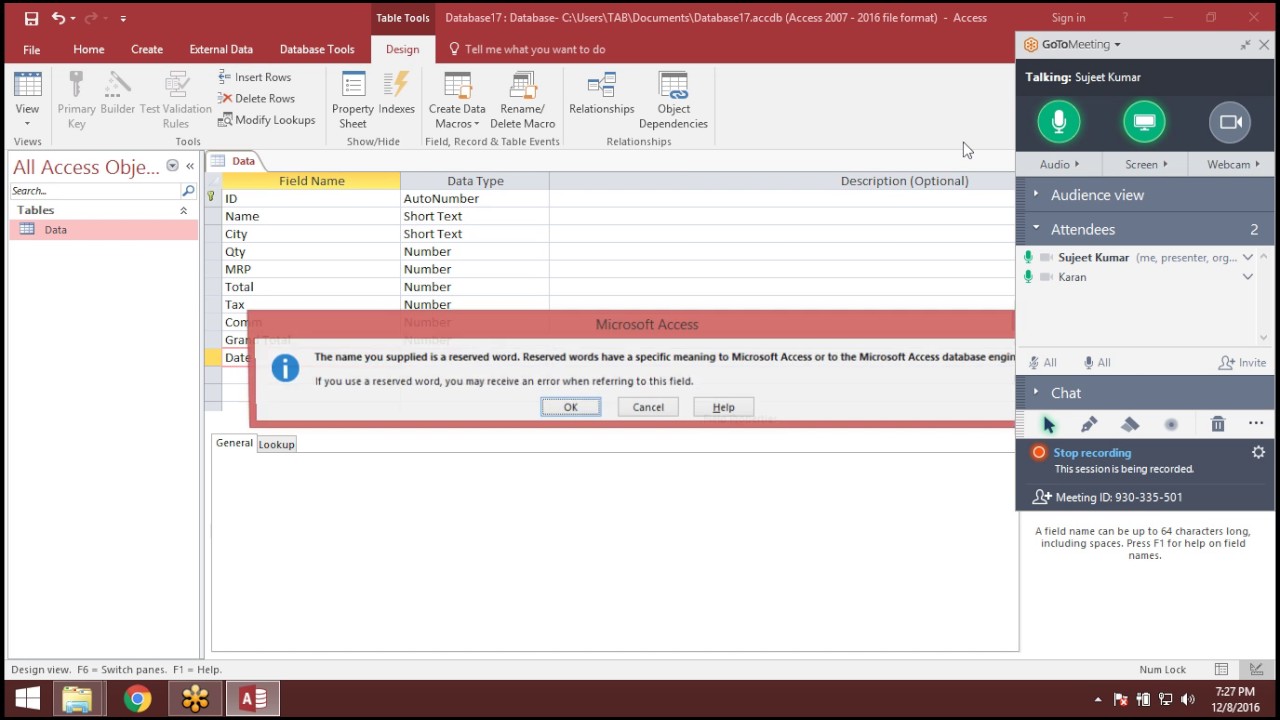
Task: Click Delete Rows in Tools group
Action: coord(256,98)
